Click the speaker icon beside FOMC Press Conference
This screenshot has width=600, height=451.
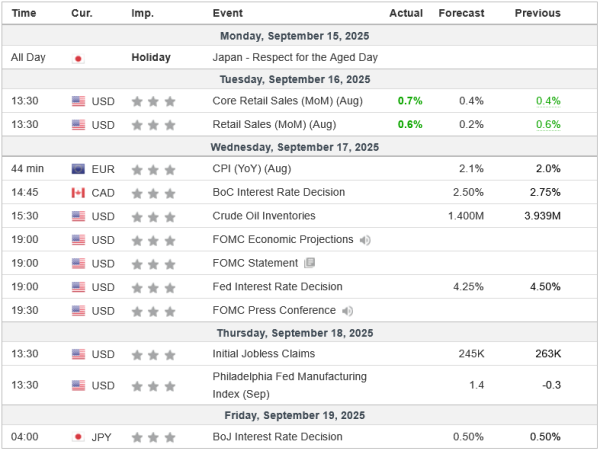[x=346, y=311]
